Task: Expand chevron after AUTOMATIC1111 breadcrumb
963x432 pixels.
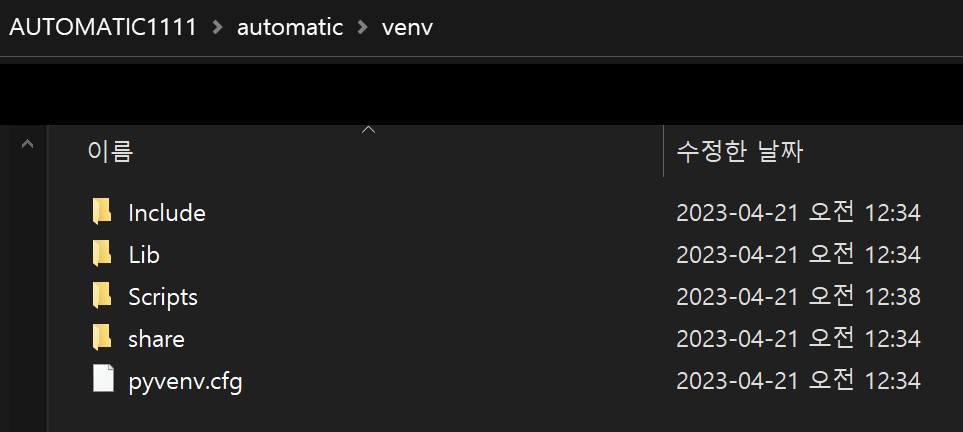Action: 217,28
